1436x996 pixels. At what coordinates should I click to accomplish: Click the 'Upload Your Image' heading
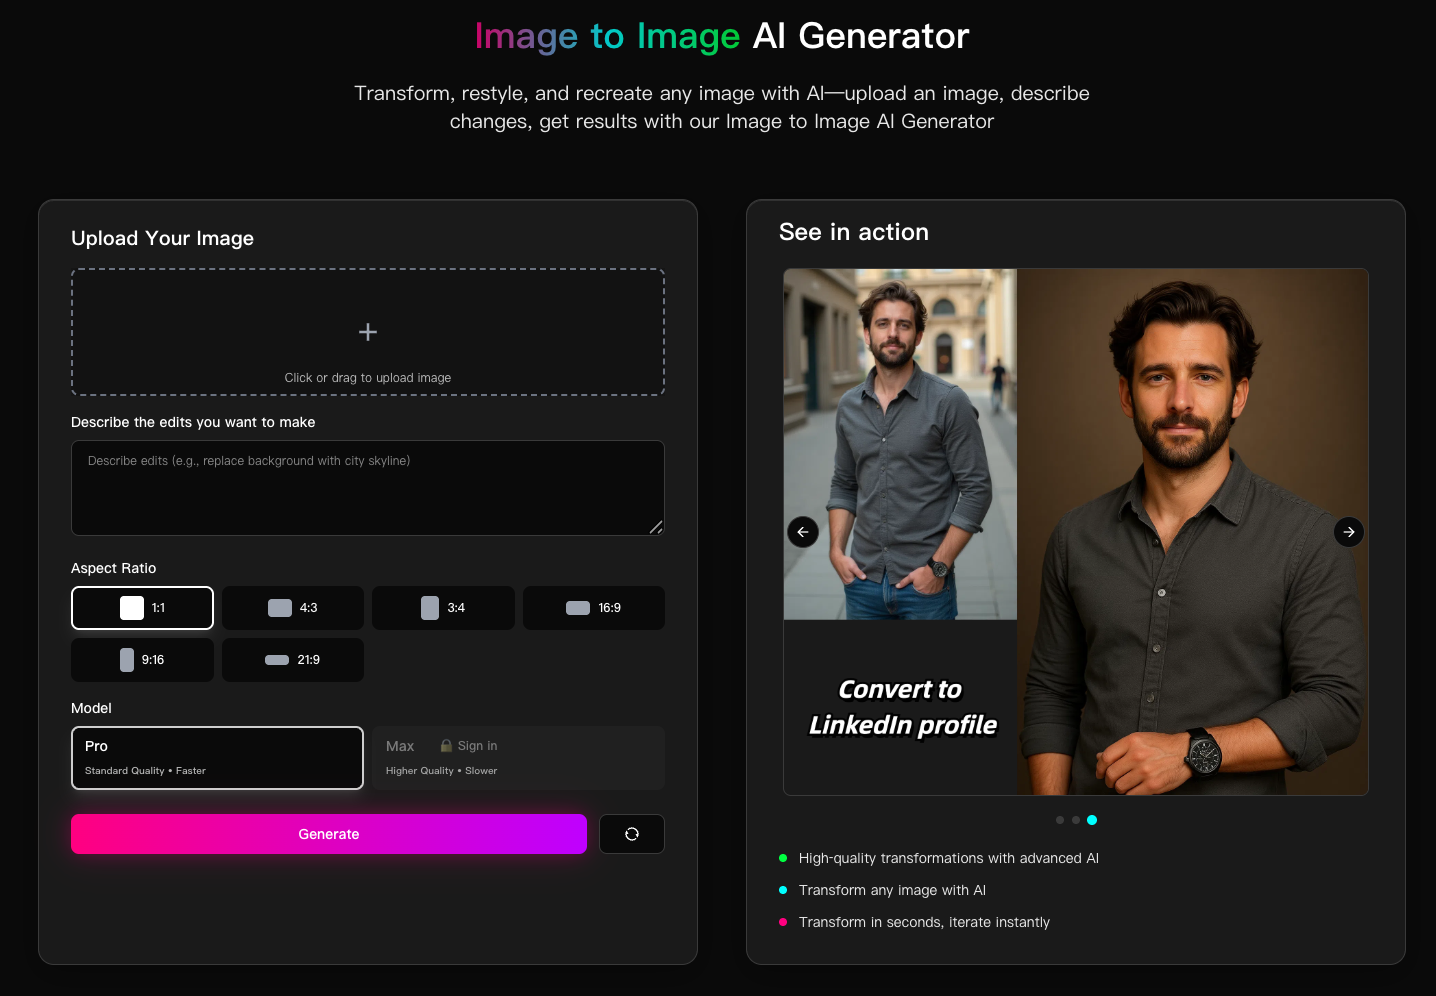pos(162,238)
